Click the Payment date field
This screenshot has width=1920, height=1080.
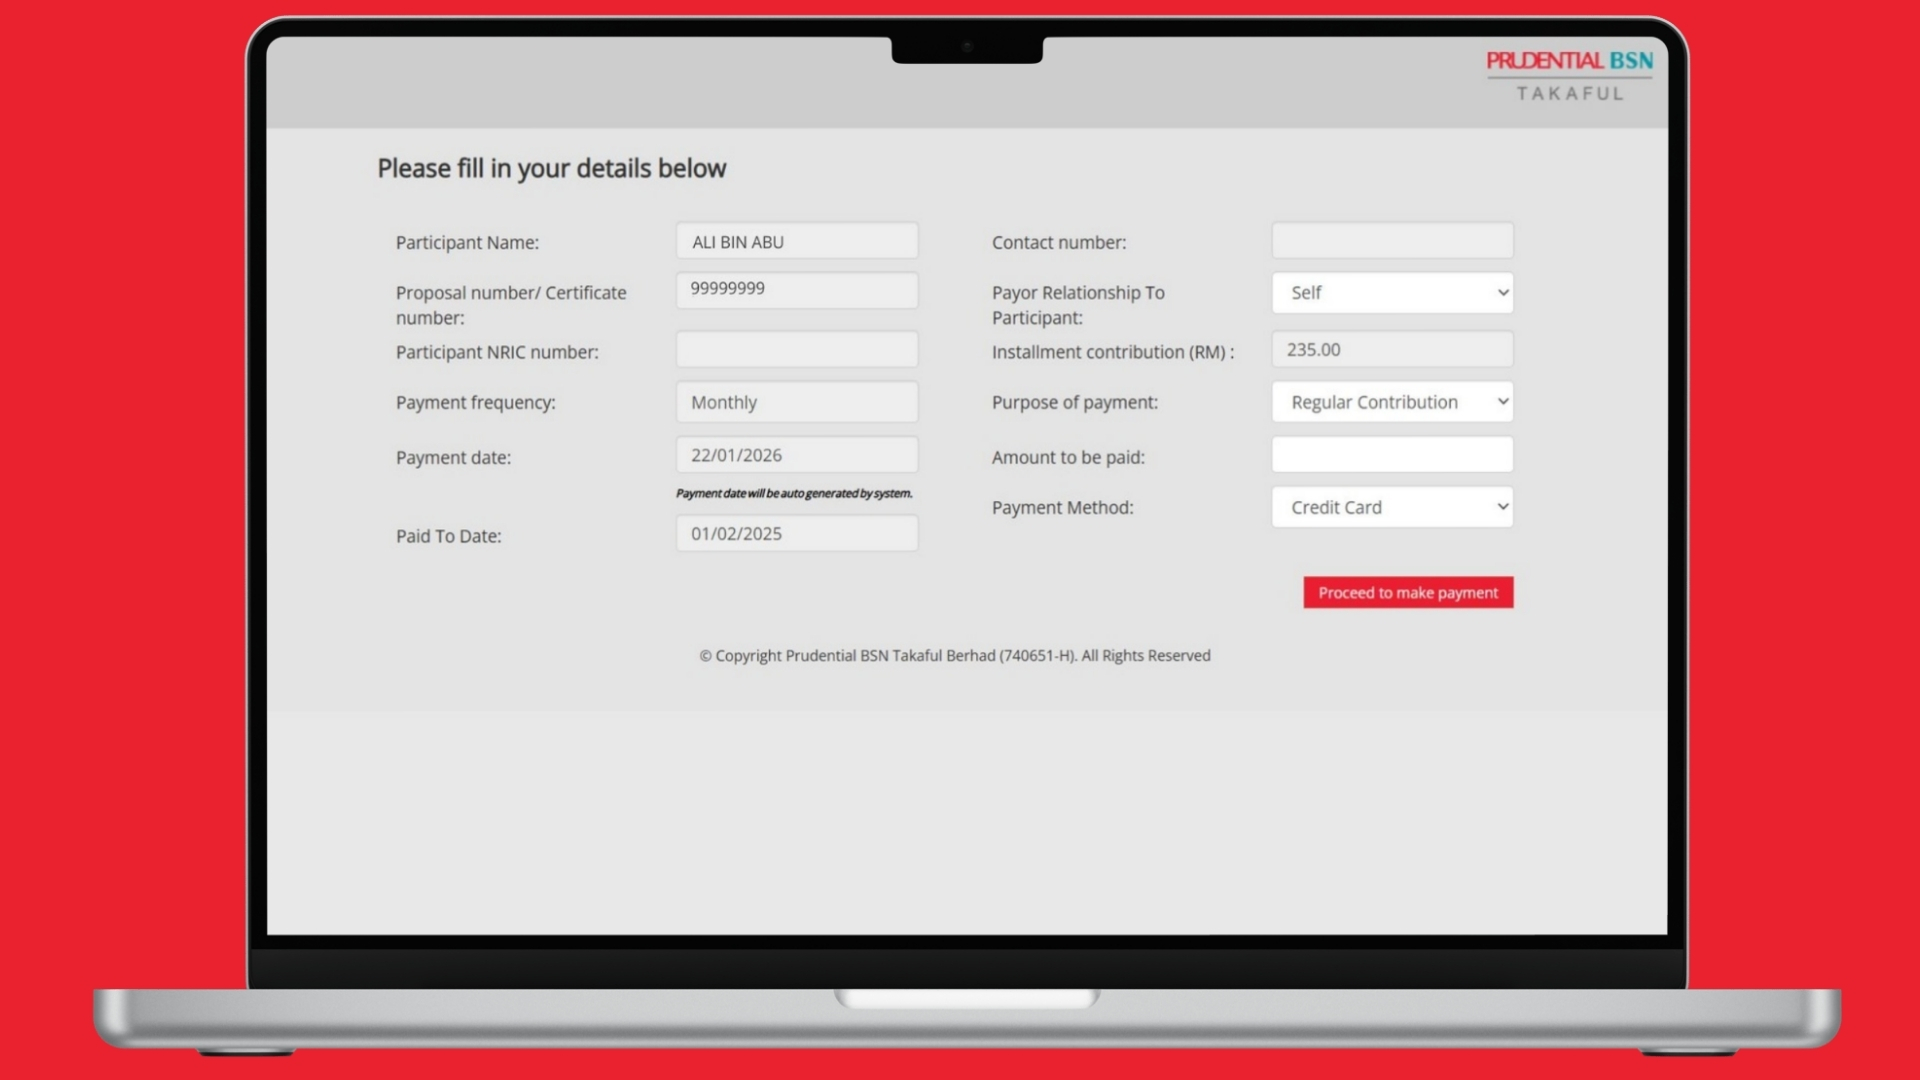coord(796,455)
